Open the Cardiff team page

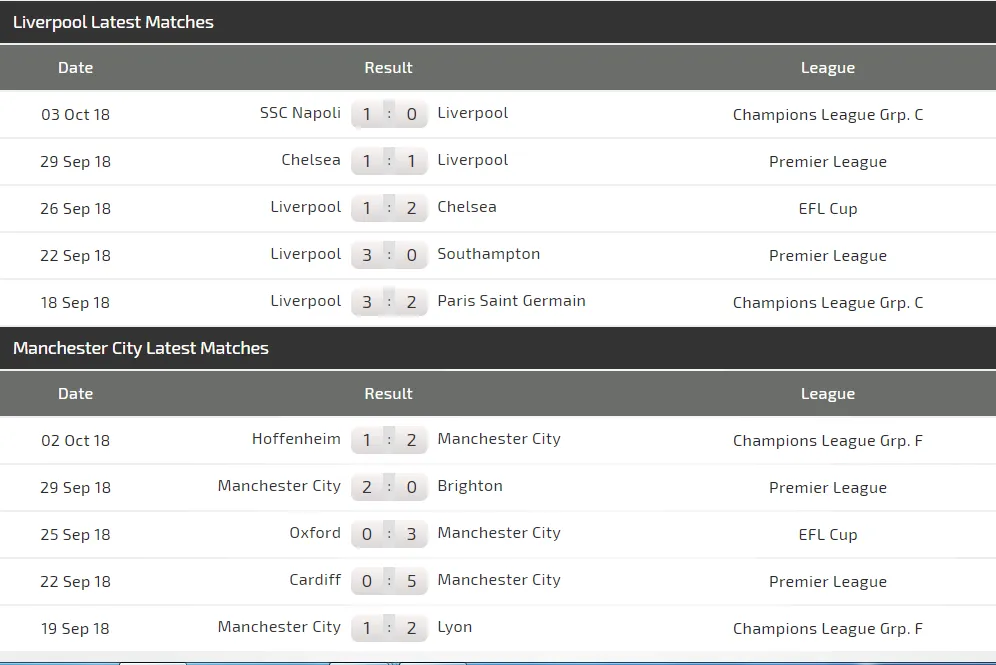click(314, 580)
